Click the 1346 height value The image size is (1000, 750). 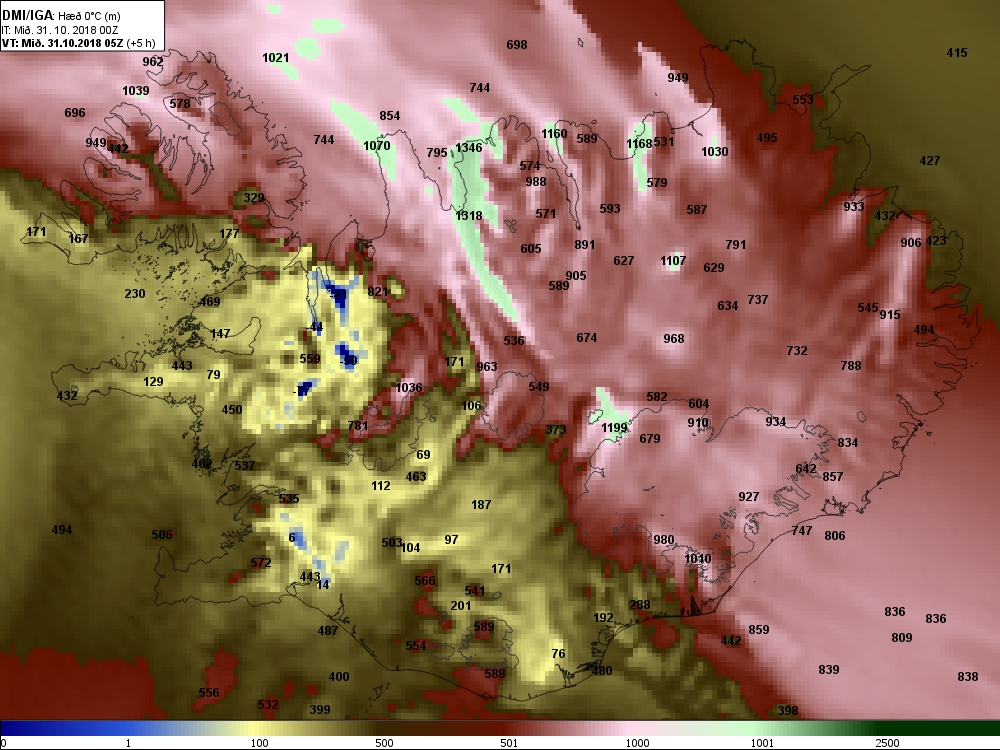[468, 148]
